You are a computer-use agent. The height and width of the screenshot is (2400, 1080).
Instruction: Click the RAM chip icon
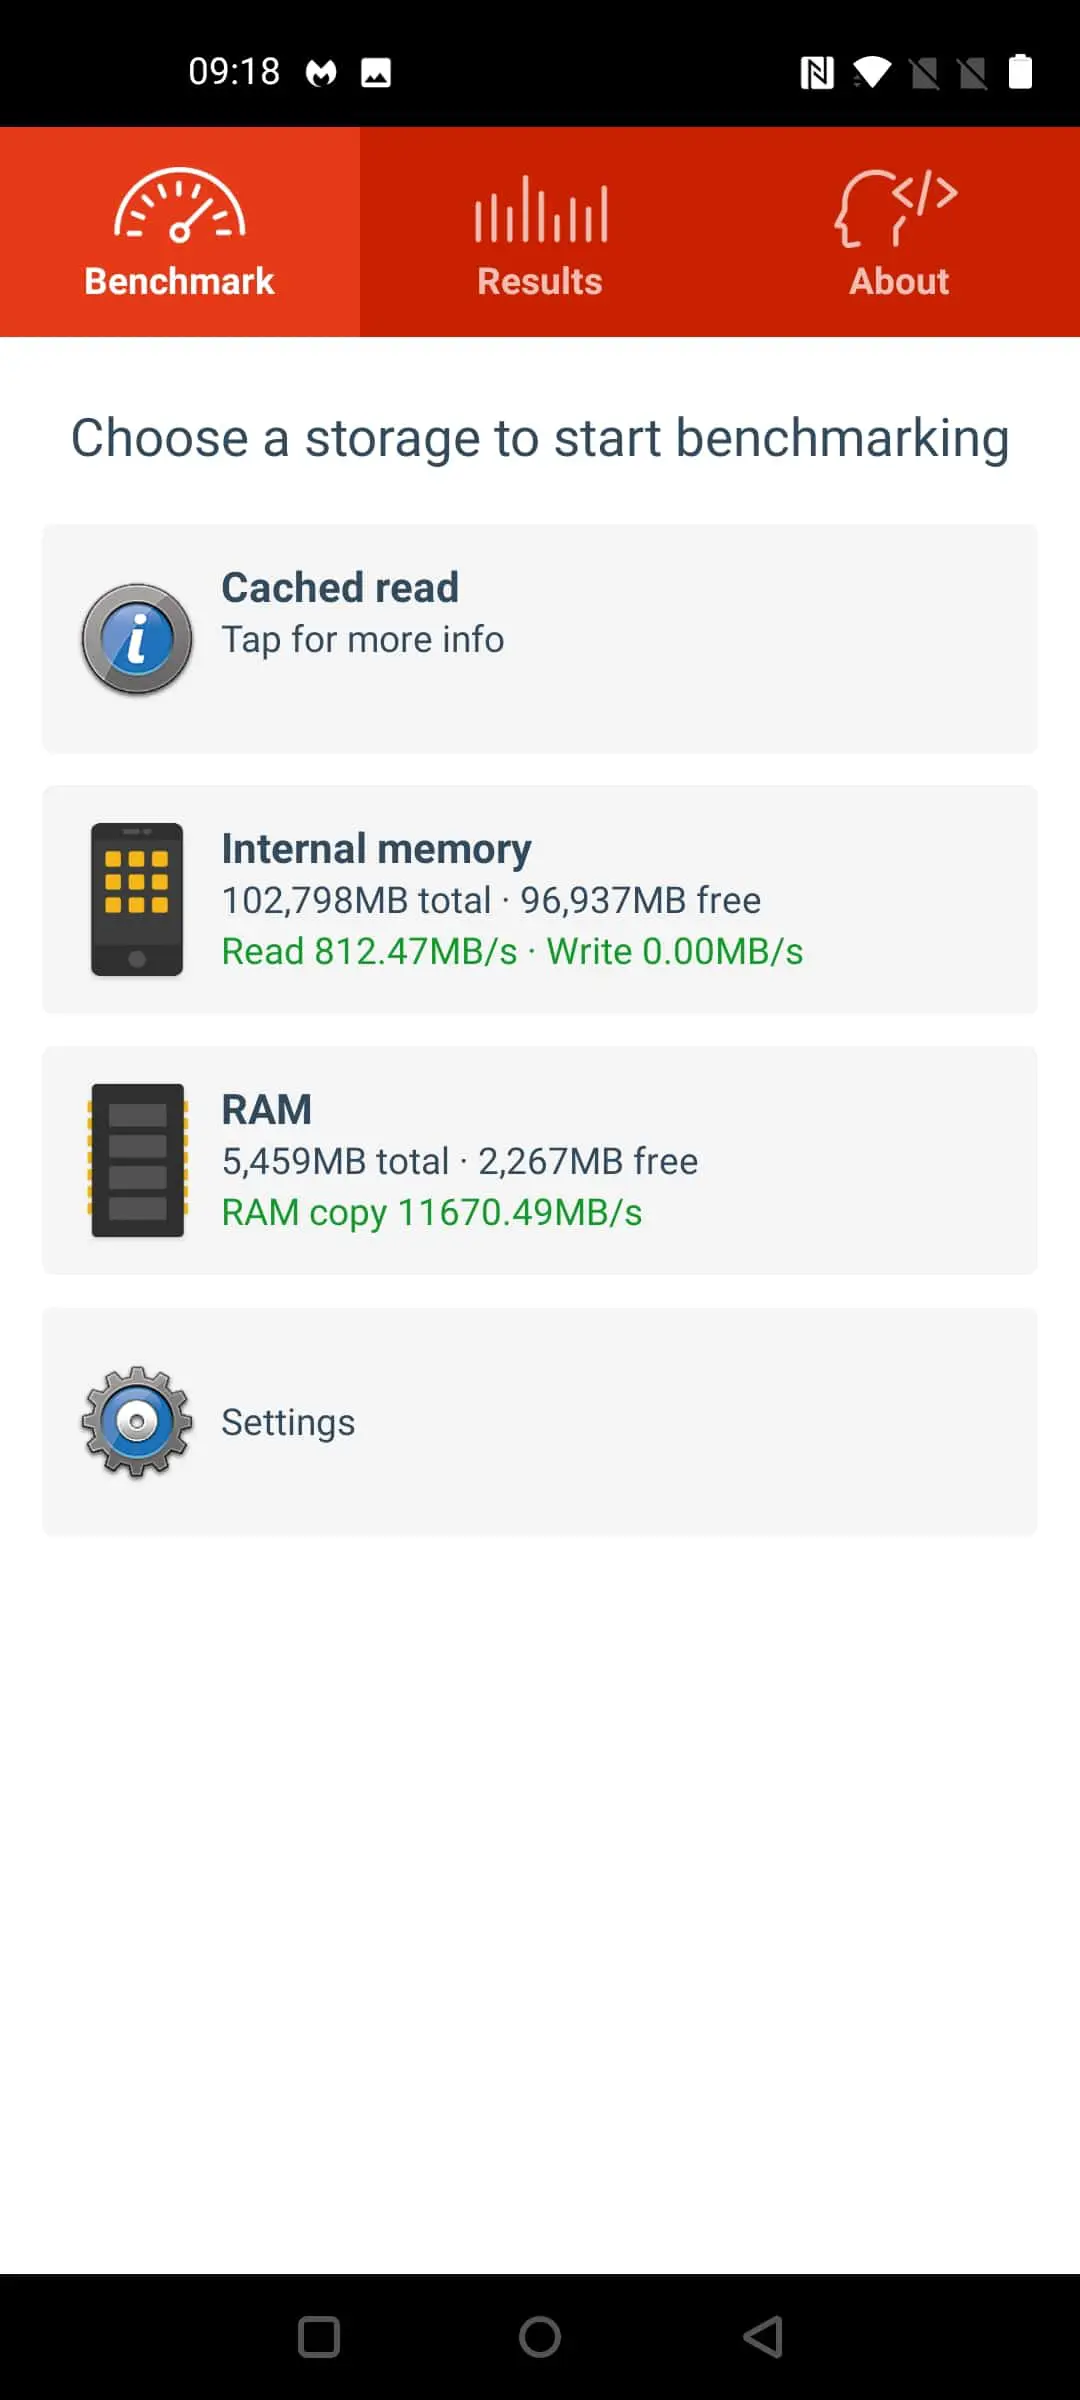tap(137, 1160)
